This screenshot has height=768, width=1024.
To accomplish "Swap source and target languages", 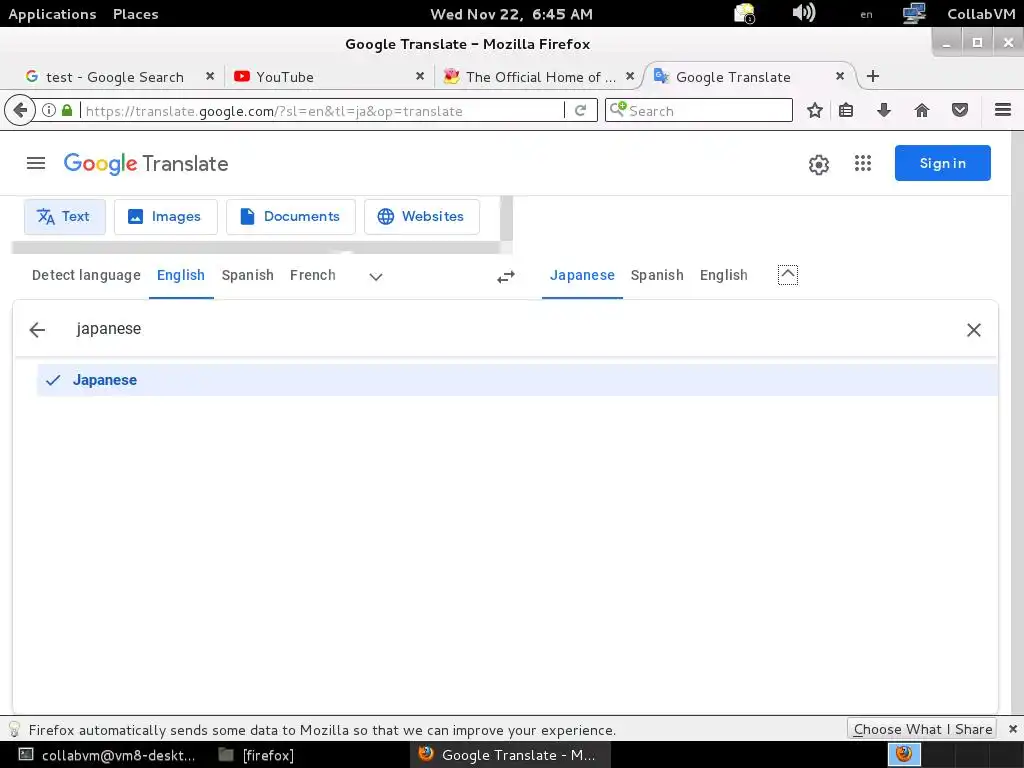I will click(505, 277).
